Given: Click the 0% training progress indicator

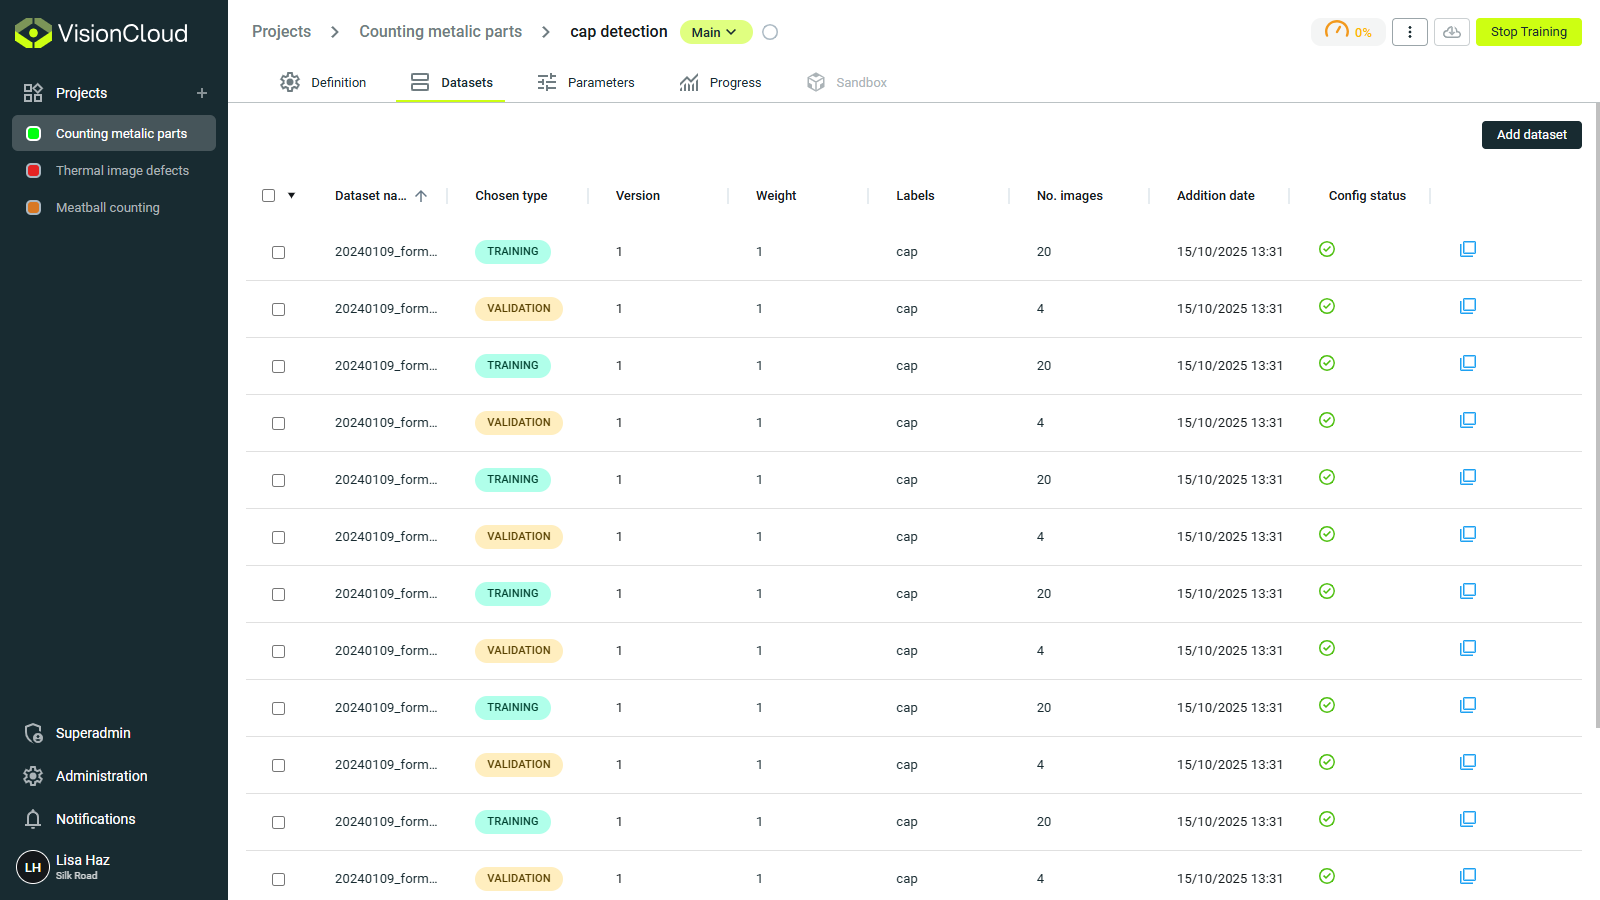Looking at the screenshot, I should pyautogui.click(x=1348, y=31).
